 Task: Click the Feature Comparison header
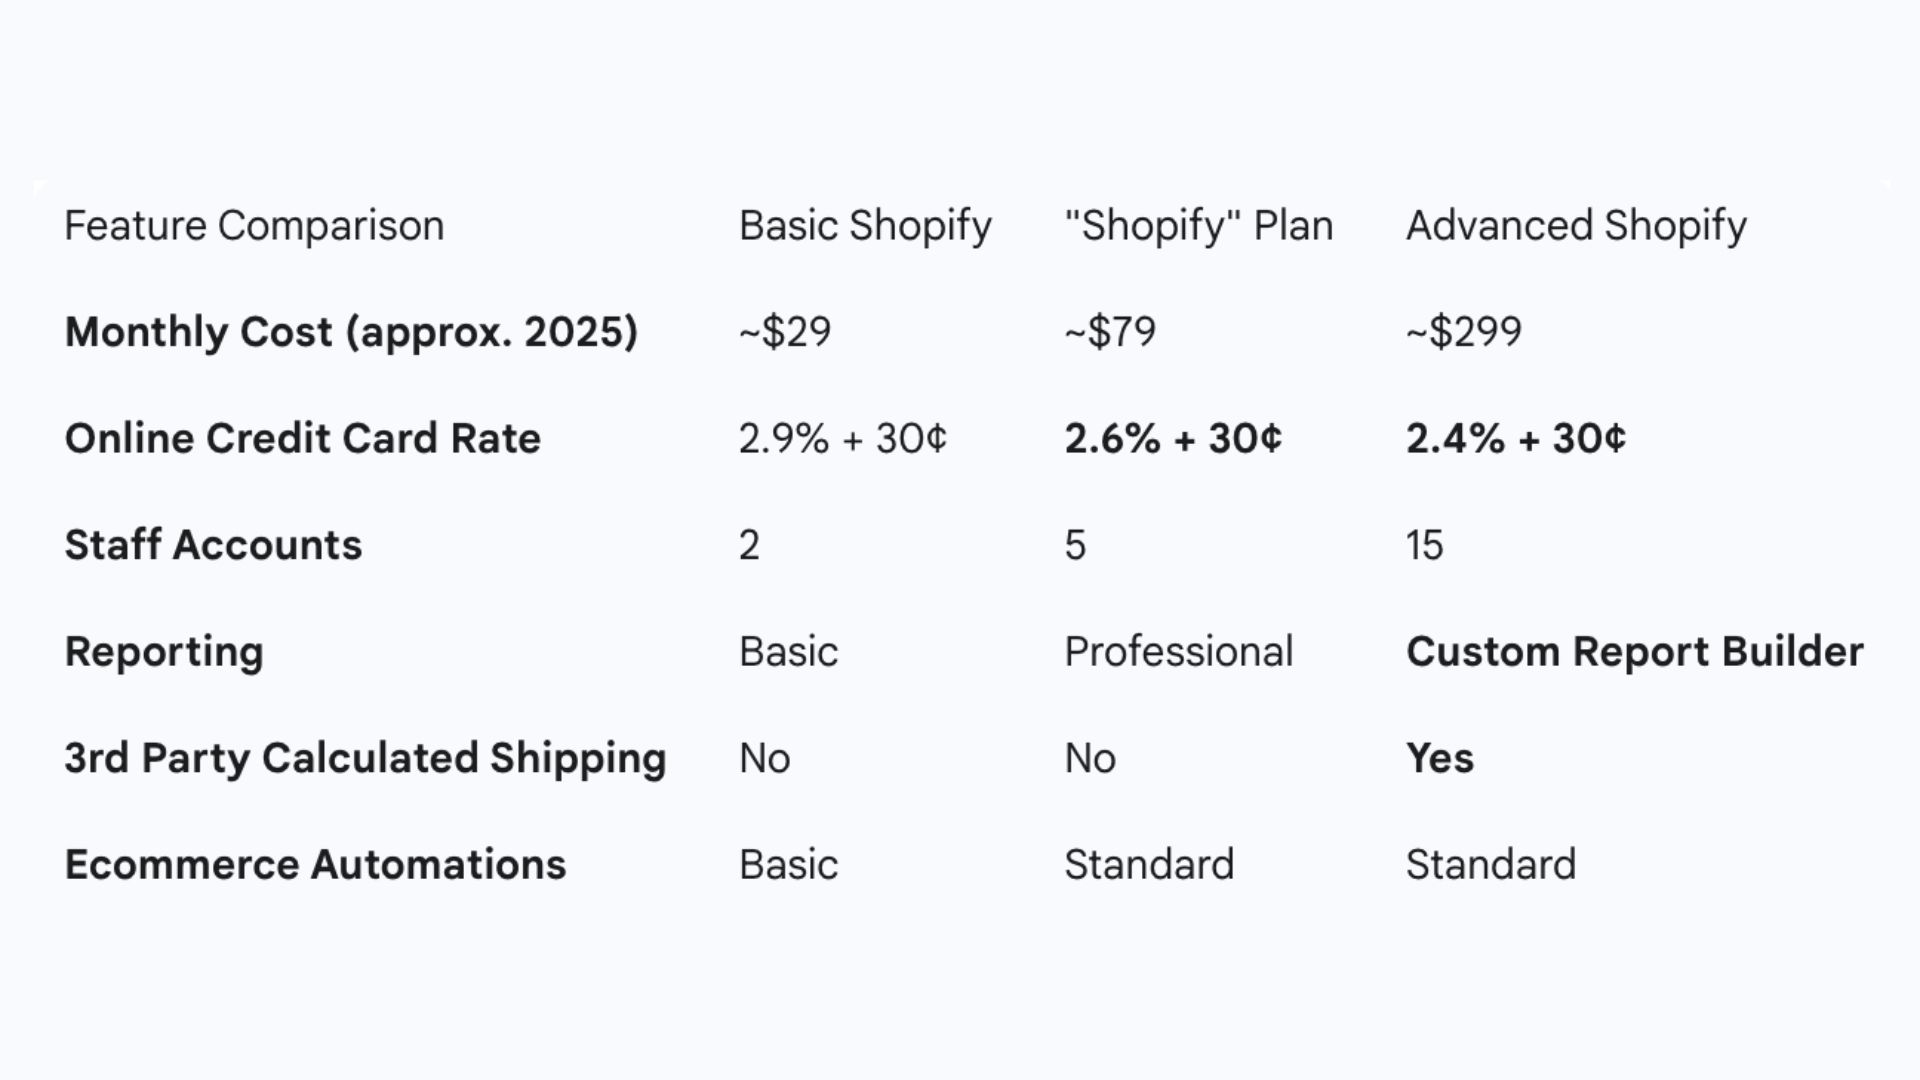(254, 226)
